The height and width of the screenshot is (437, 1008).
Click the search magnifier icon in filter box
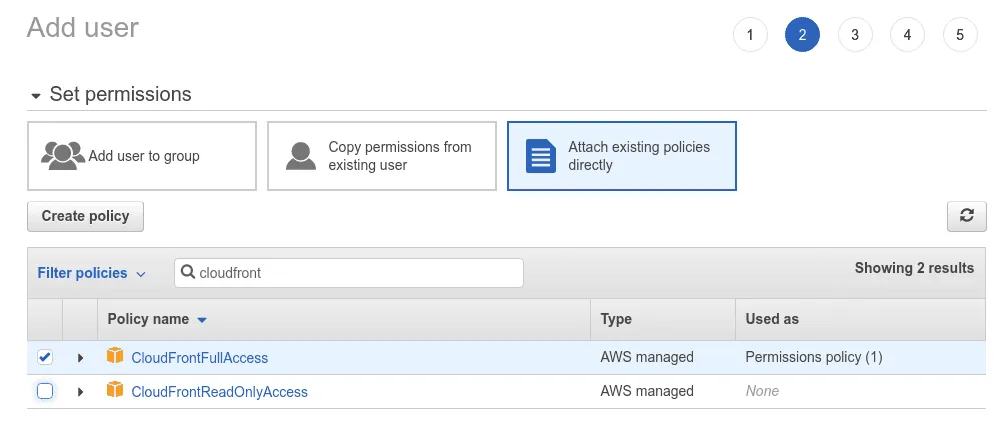(x=188, y=272)
